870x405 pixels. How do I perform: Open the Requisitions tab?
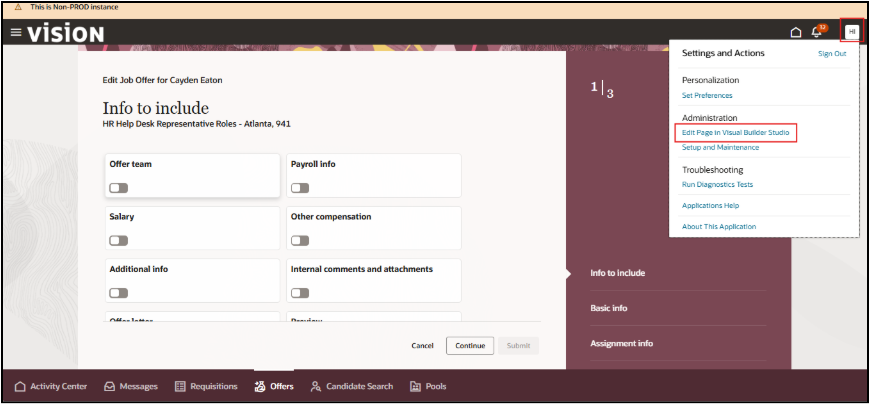pos(206,386)
